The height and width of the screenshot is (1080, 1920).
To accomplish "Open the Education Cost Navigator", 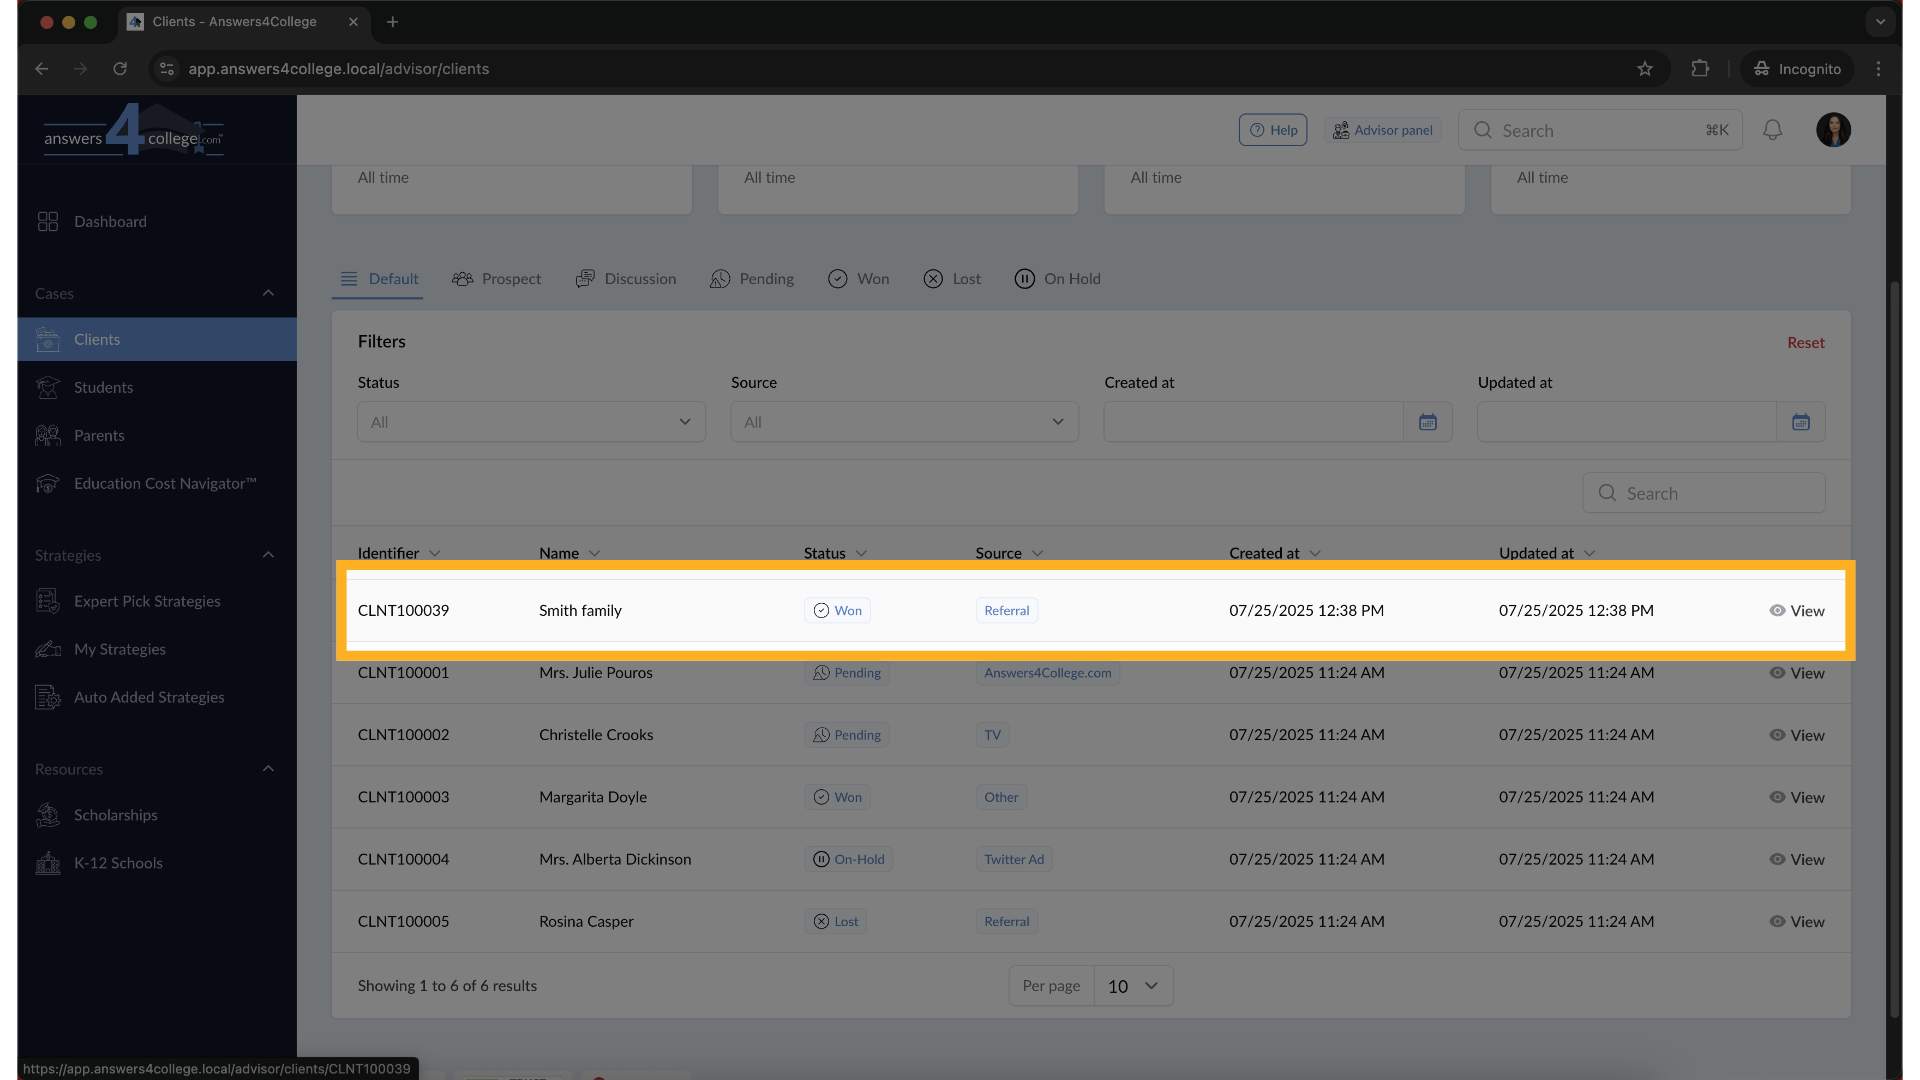I will (164, 484).
